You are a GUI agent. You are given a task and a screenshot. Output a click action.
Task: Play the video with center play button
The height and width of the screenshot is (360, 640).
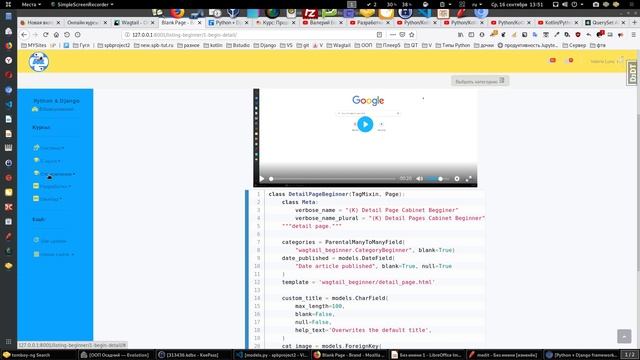coord(365,124)
